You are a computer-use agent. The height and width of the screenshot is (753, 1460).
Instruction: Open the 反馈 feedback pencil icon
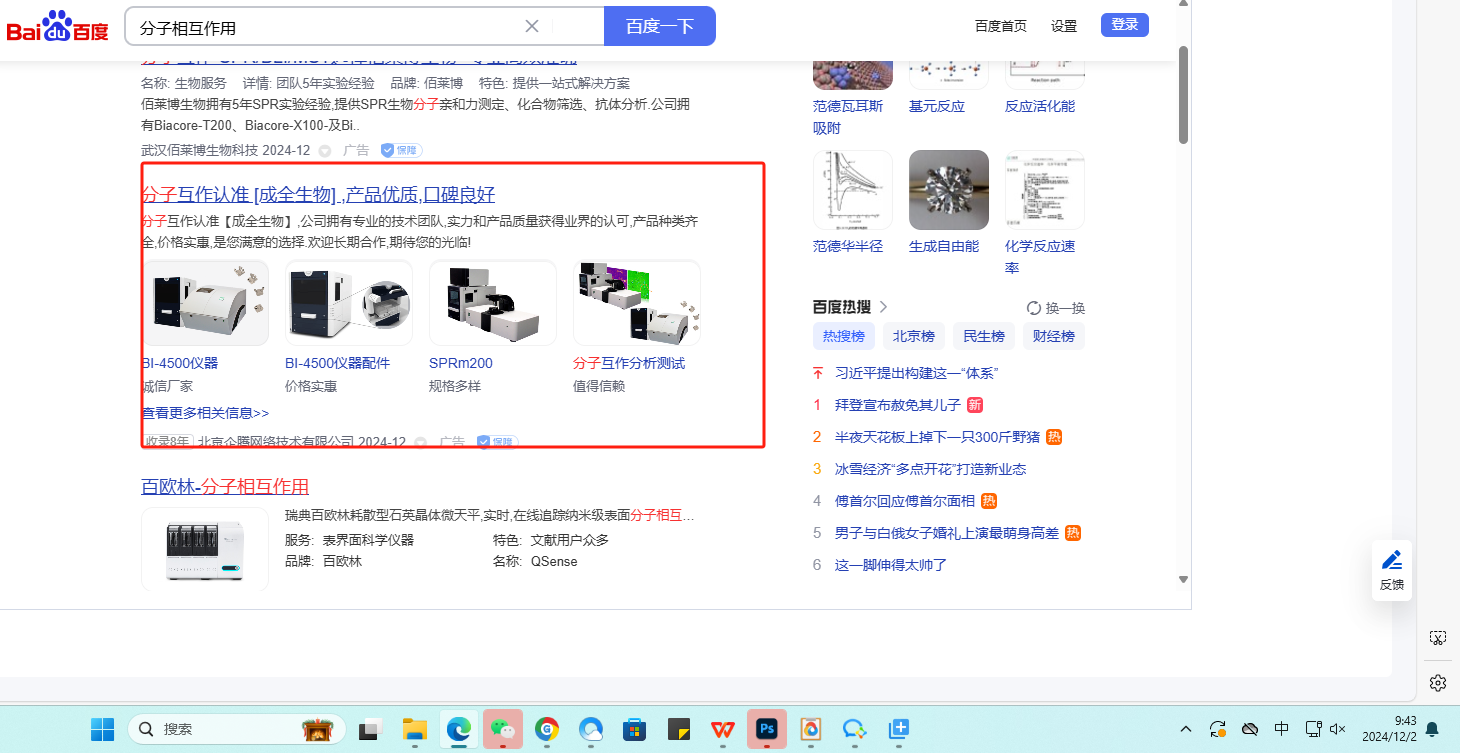[x=1392, y=560]
